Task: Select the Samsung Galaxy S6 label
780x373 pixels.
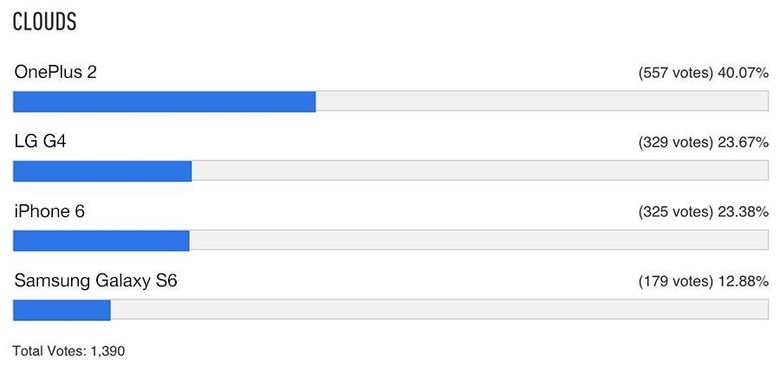Action: (96, 281)
